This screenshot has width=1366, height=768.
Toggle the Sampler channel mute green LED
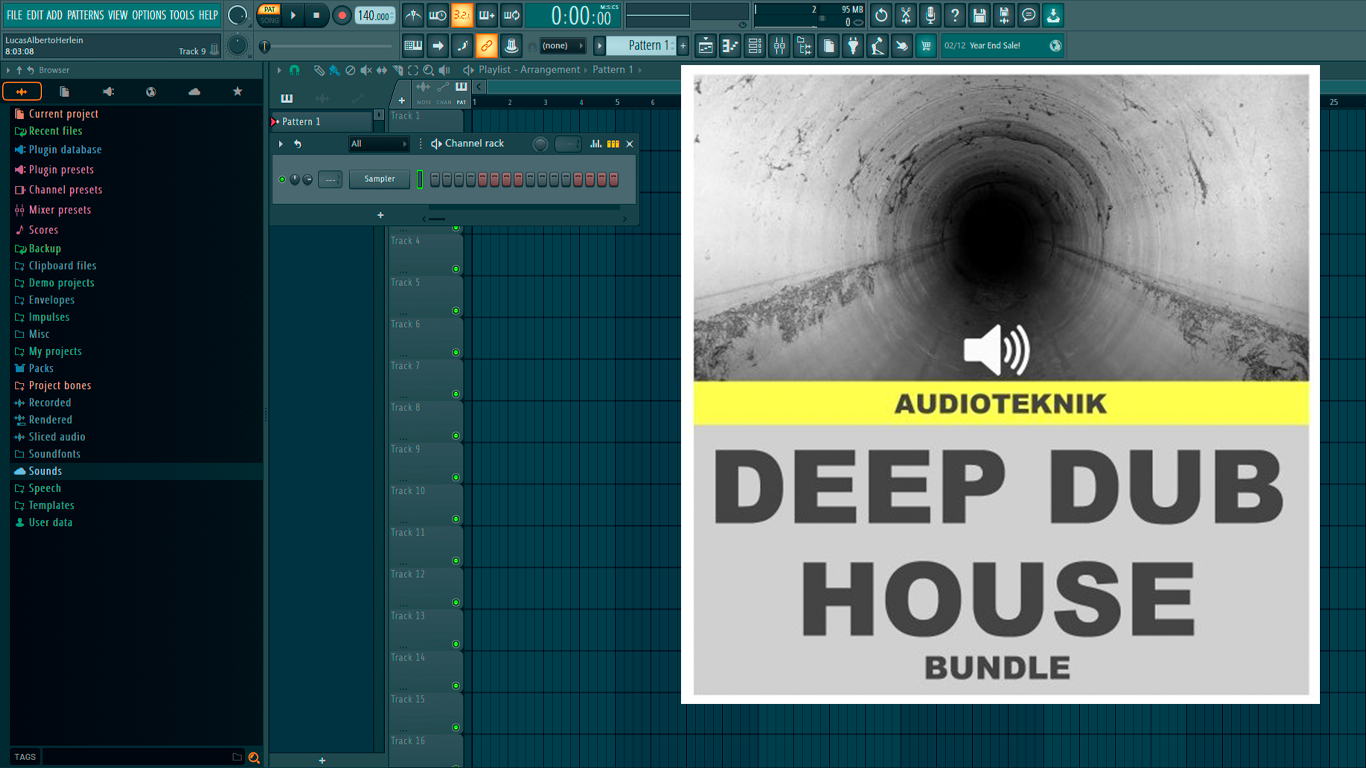(282, 179)
